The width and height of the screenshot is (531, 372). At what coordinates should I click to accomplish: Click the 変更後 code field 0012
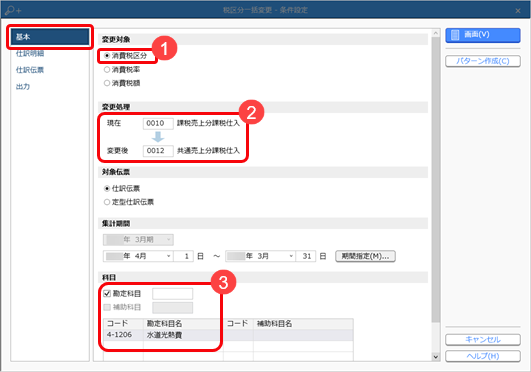click(x=158, y=151)
